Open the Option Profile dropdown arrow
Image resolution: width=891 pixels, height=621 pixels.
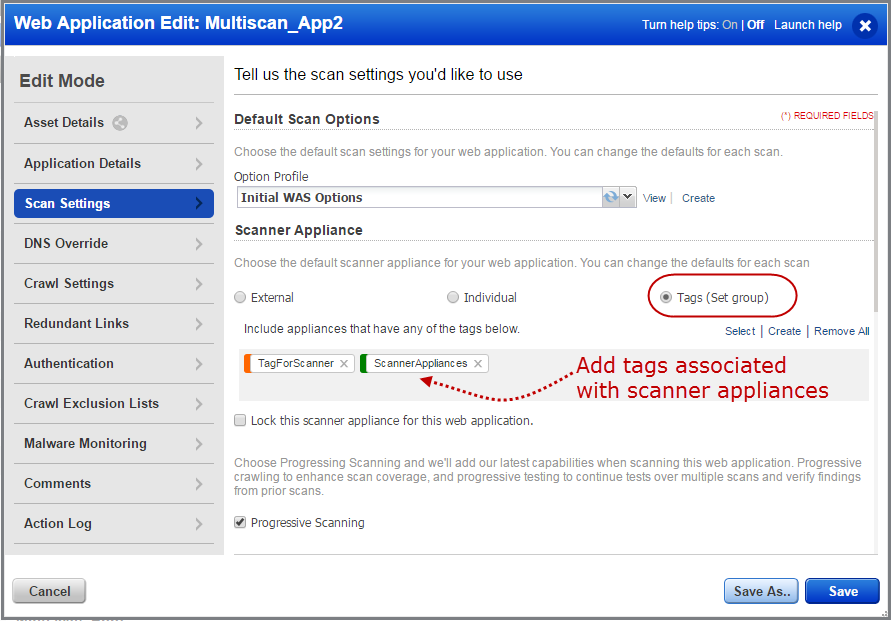point(627,197)
